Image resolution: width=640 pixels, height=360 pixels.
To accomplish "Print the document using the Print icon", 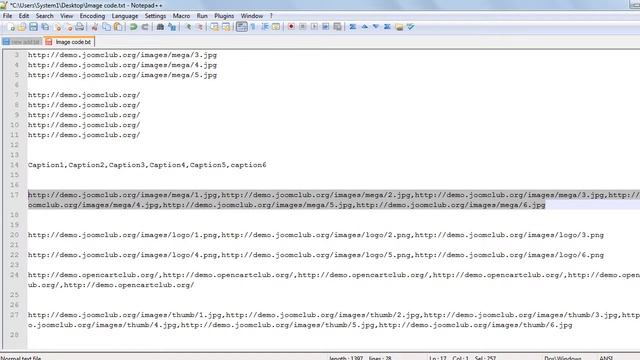I will (x=80, y=27).
